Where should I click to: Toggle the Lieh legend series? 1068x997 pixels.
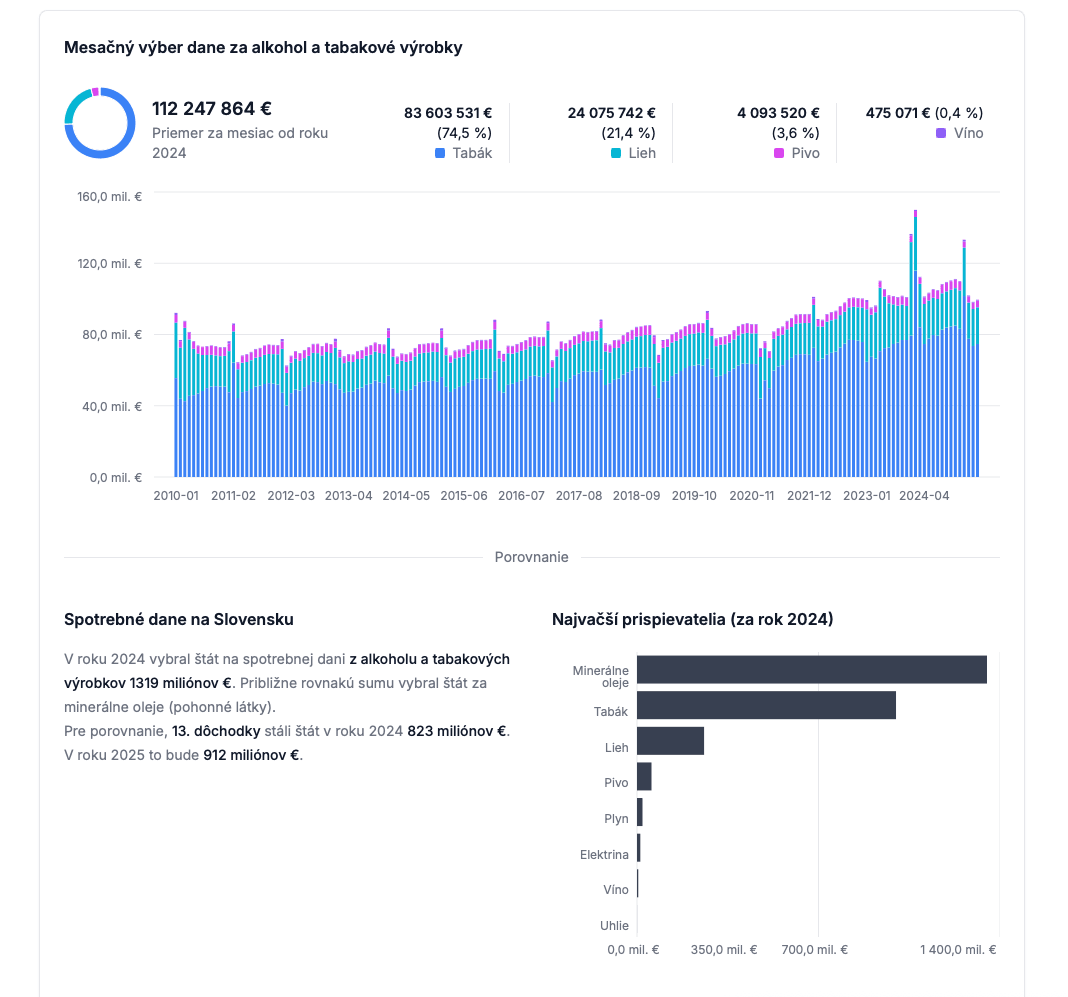pos(635,153)
